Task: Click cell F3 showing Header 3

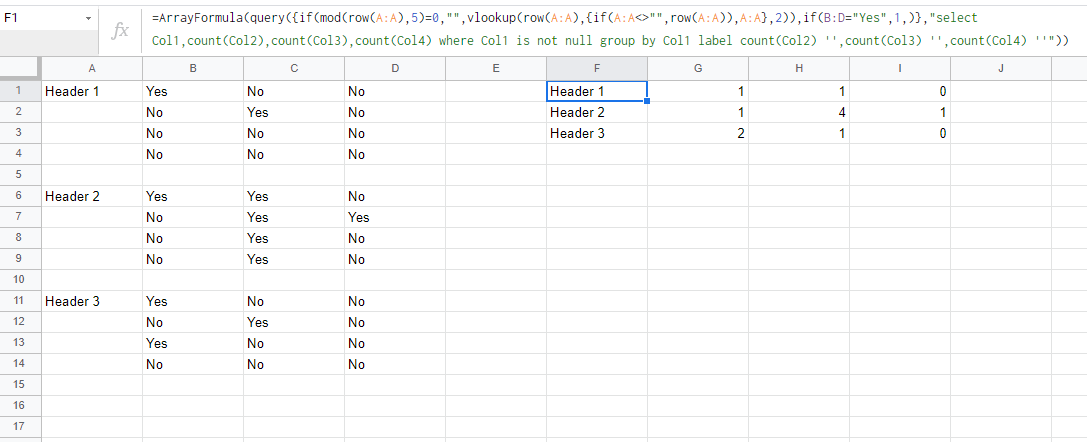Action: (597, 133)
